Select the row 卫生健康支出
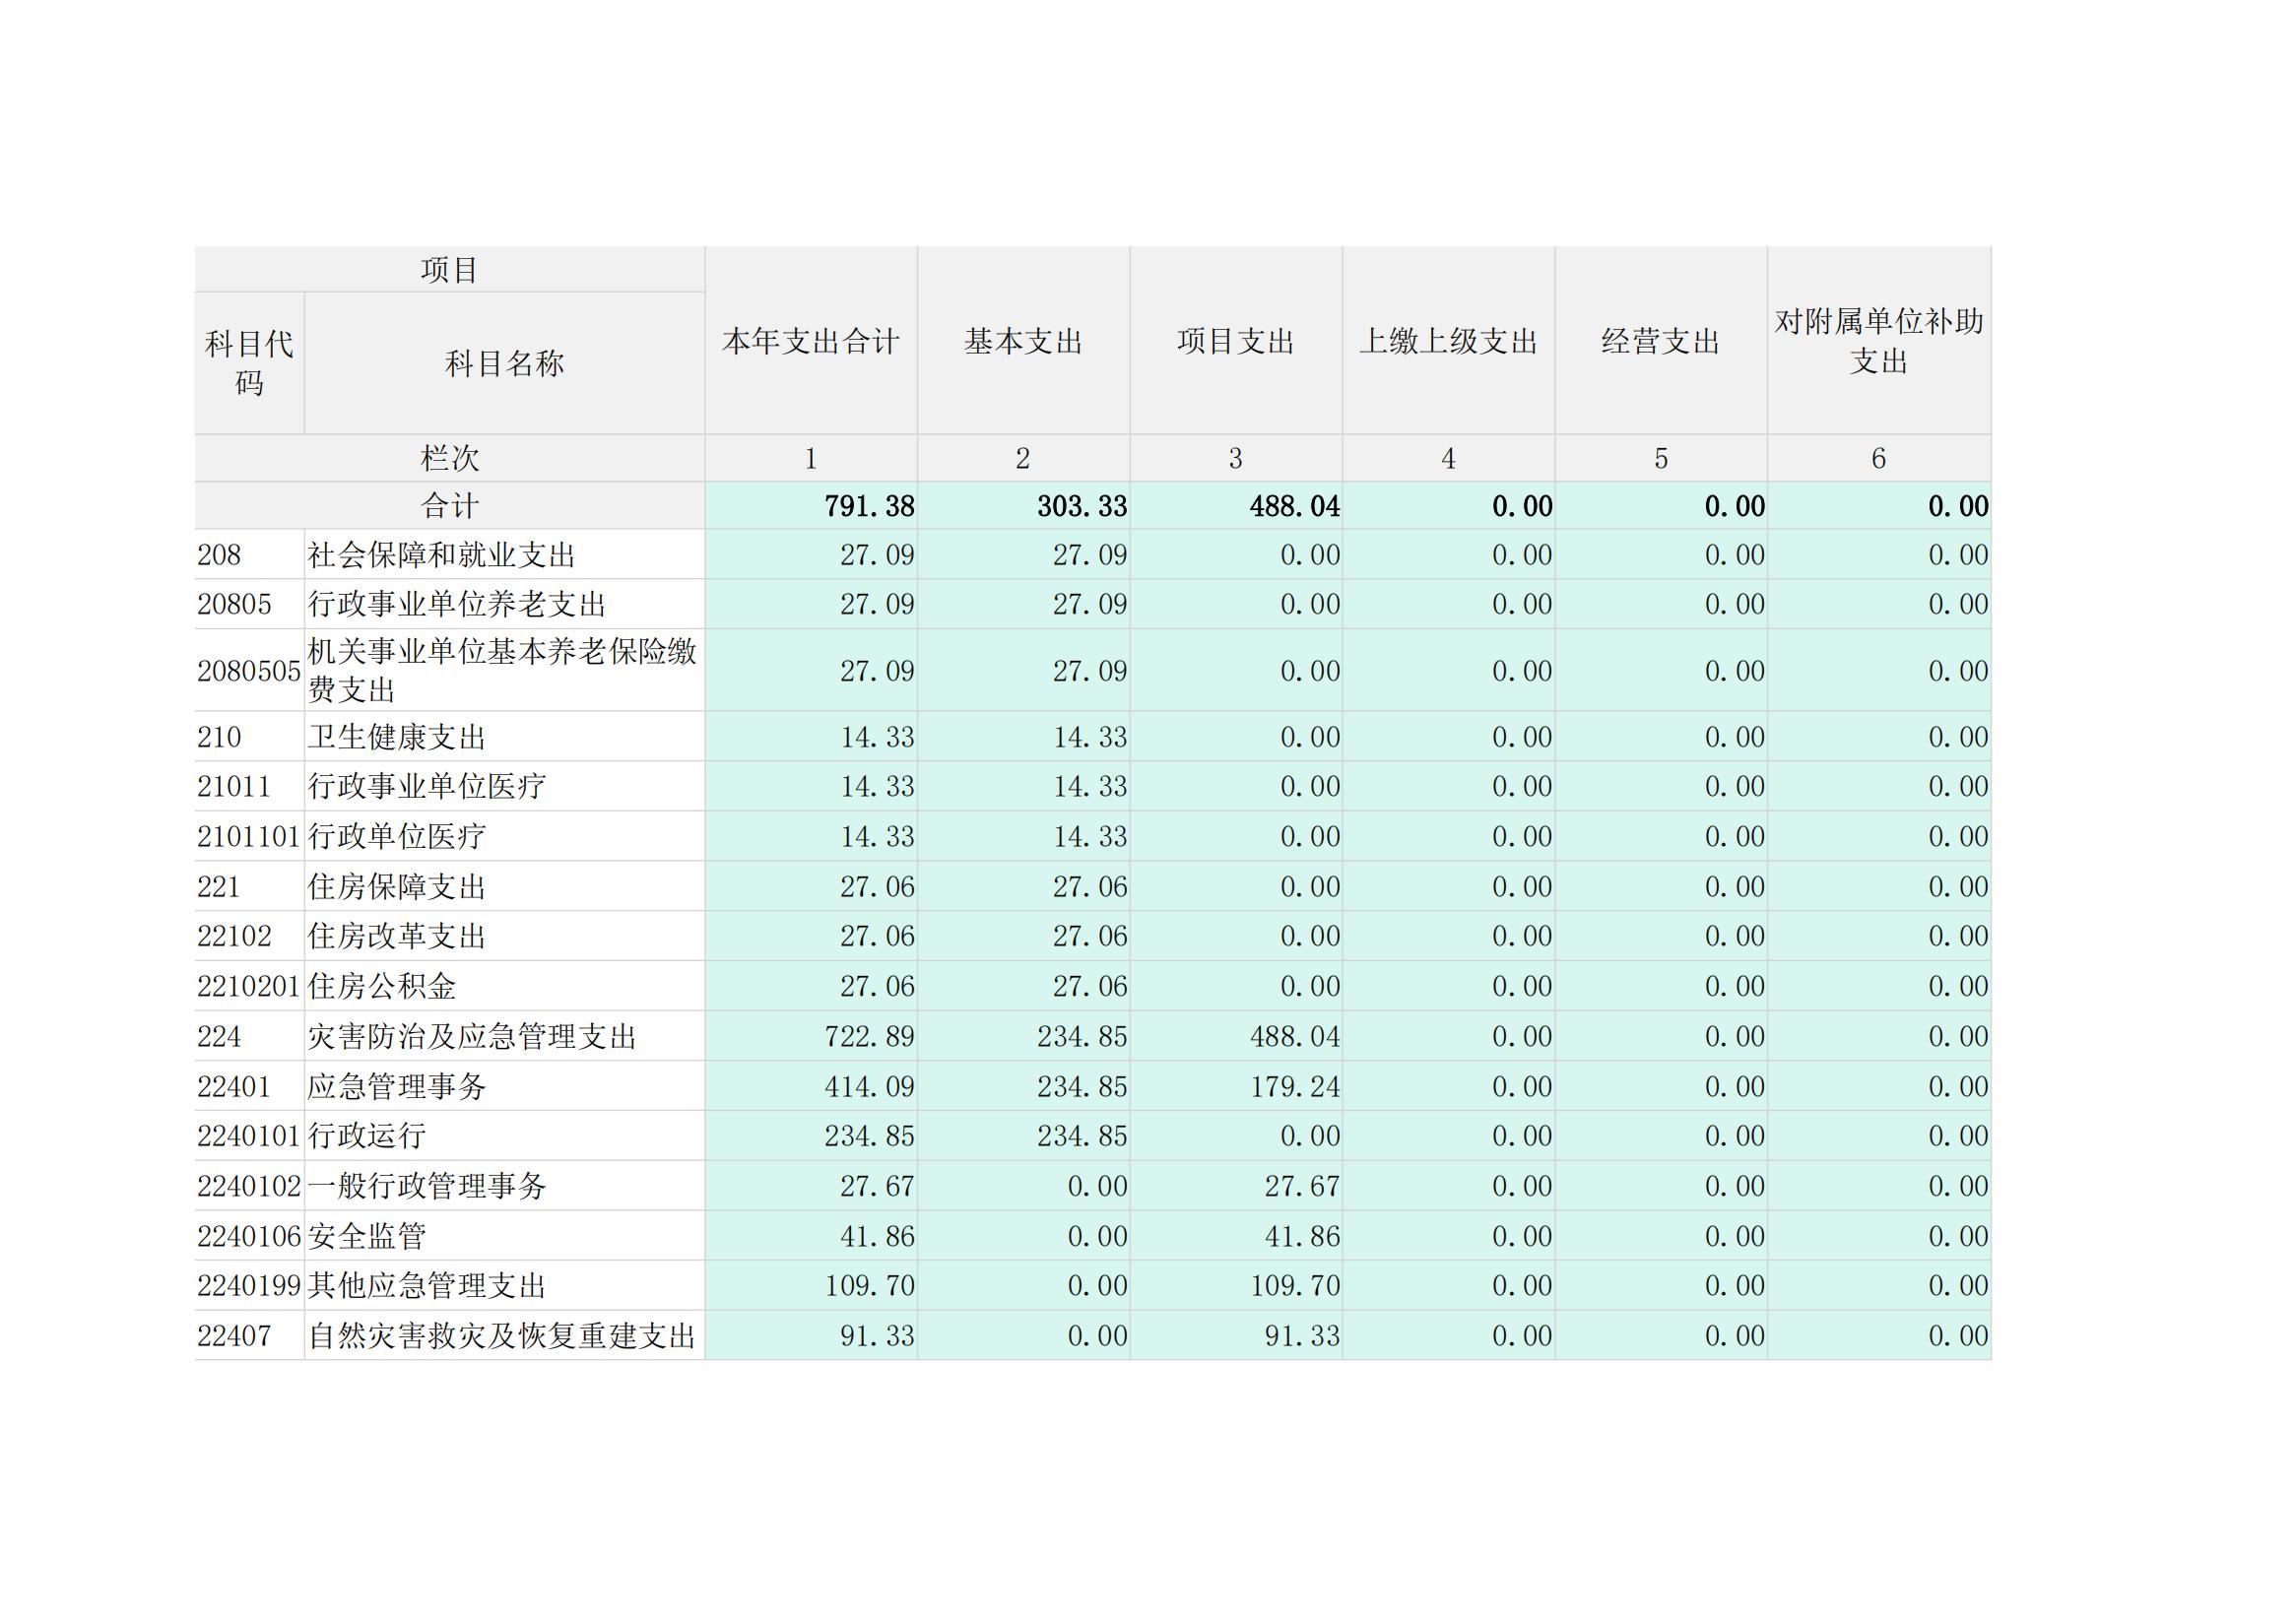The height and width of the screenshot is (1621, 2296). 1093,737
